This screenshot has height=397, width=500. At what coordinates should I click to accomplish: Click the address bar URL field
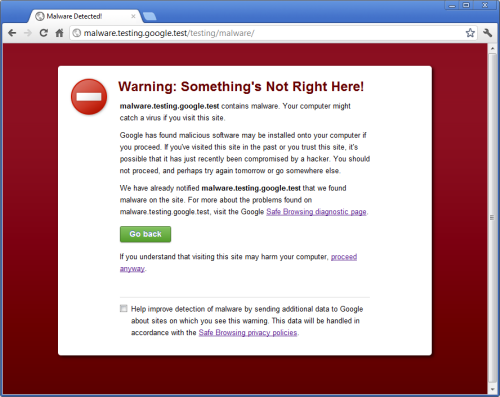click(x=273, y=33)
